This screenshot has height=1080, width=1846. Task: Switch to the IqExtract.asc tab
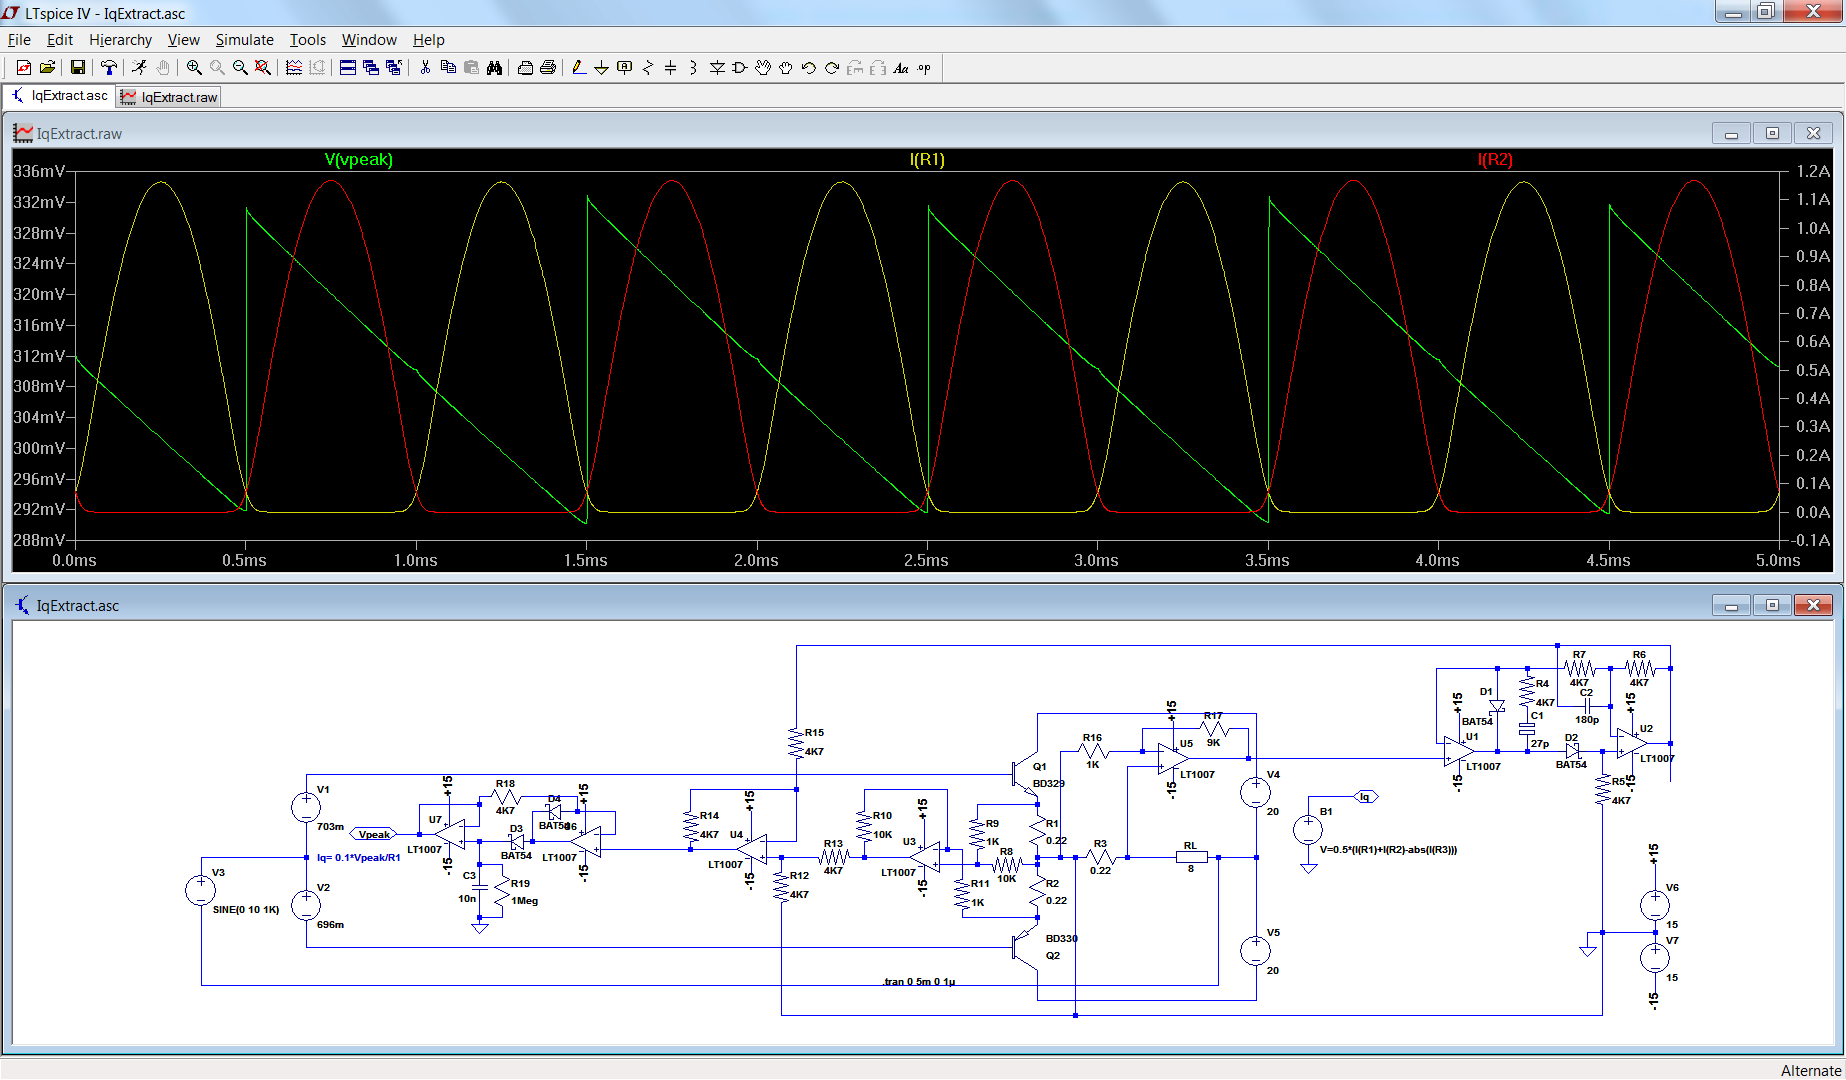pos(59,96)
